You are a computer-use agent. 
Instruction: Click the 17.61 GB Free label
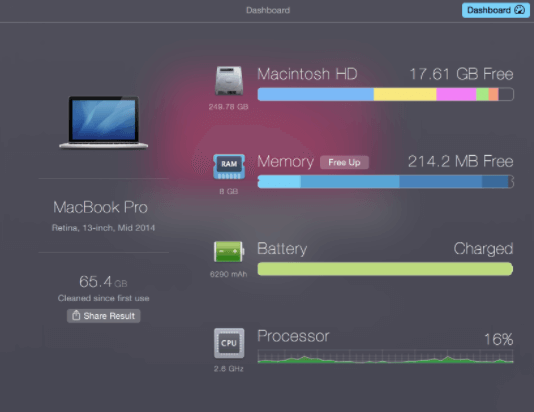461,74
